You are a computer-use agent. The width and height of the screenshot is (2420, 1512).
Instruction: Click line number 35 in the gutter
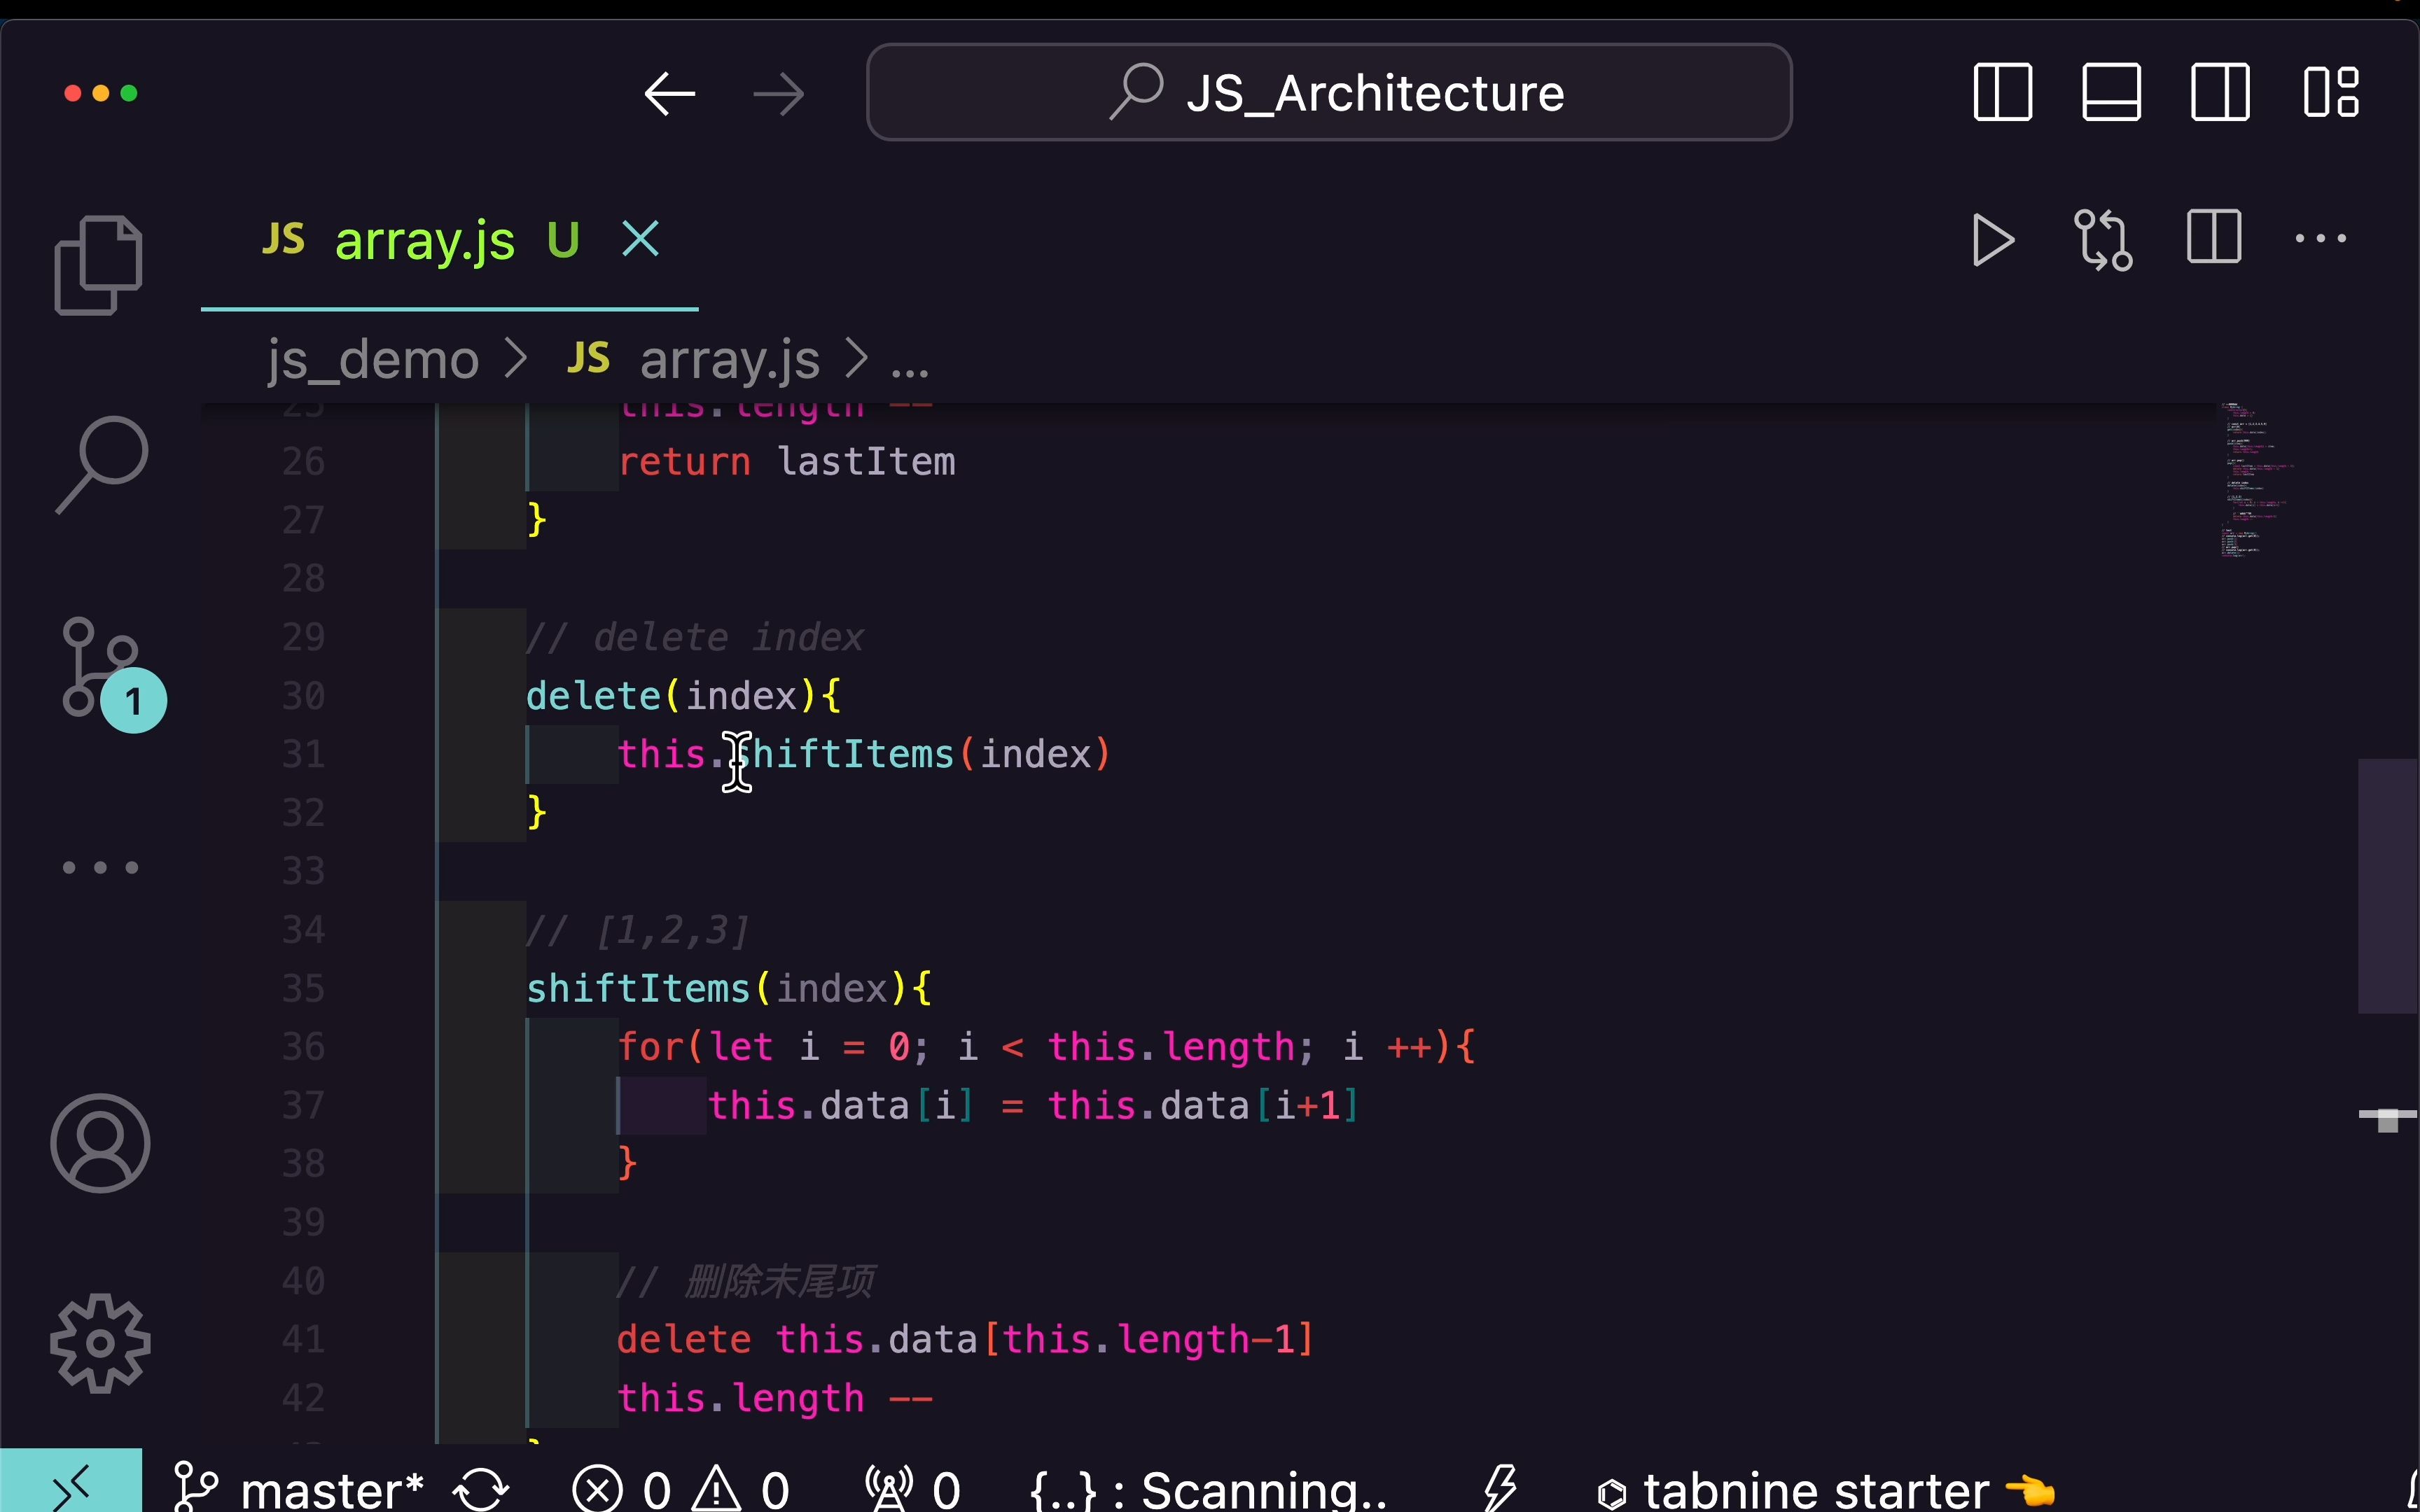point(304,988)
